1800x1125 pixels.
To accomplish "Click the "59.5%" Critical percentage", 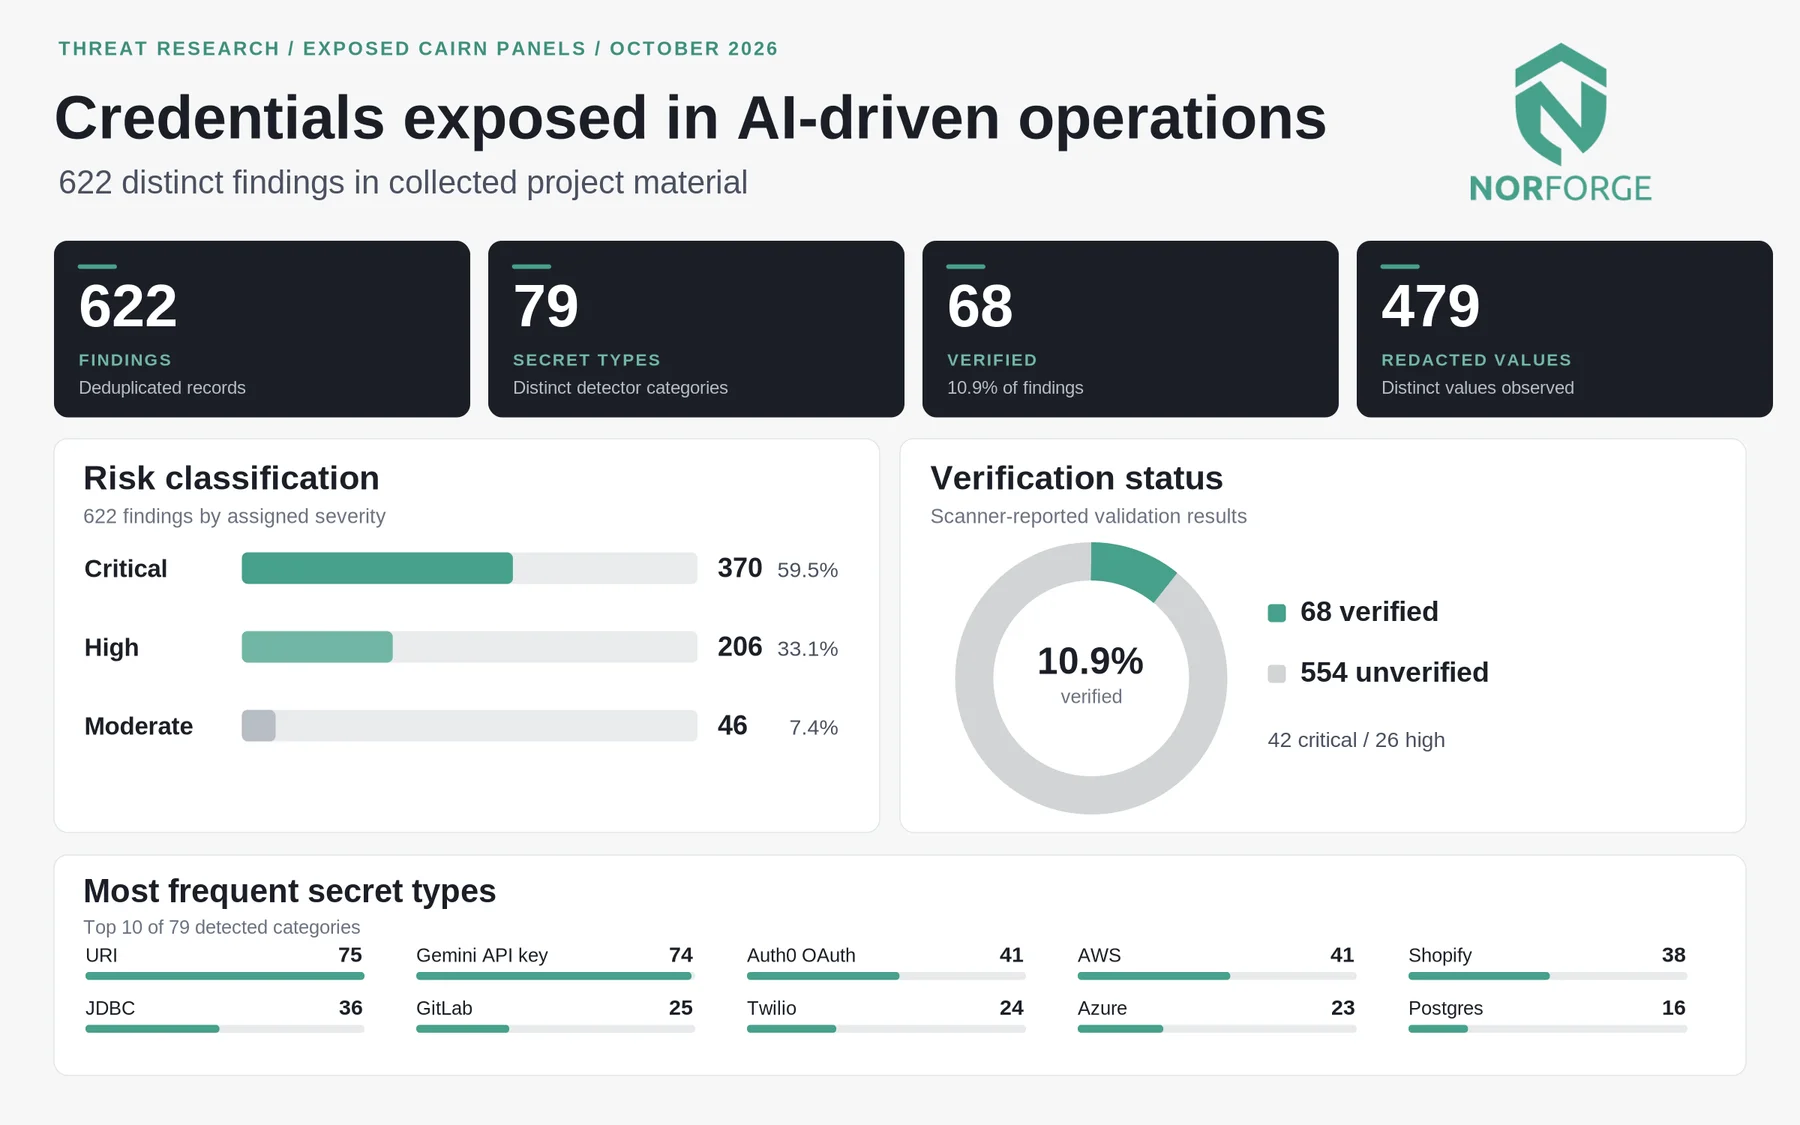I will point(808,570).
